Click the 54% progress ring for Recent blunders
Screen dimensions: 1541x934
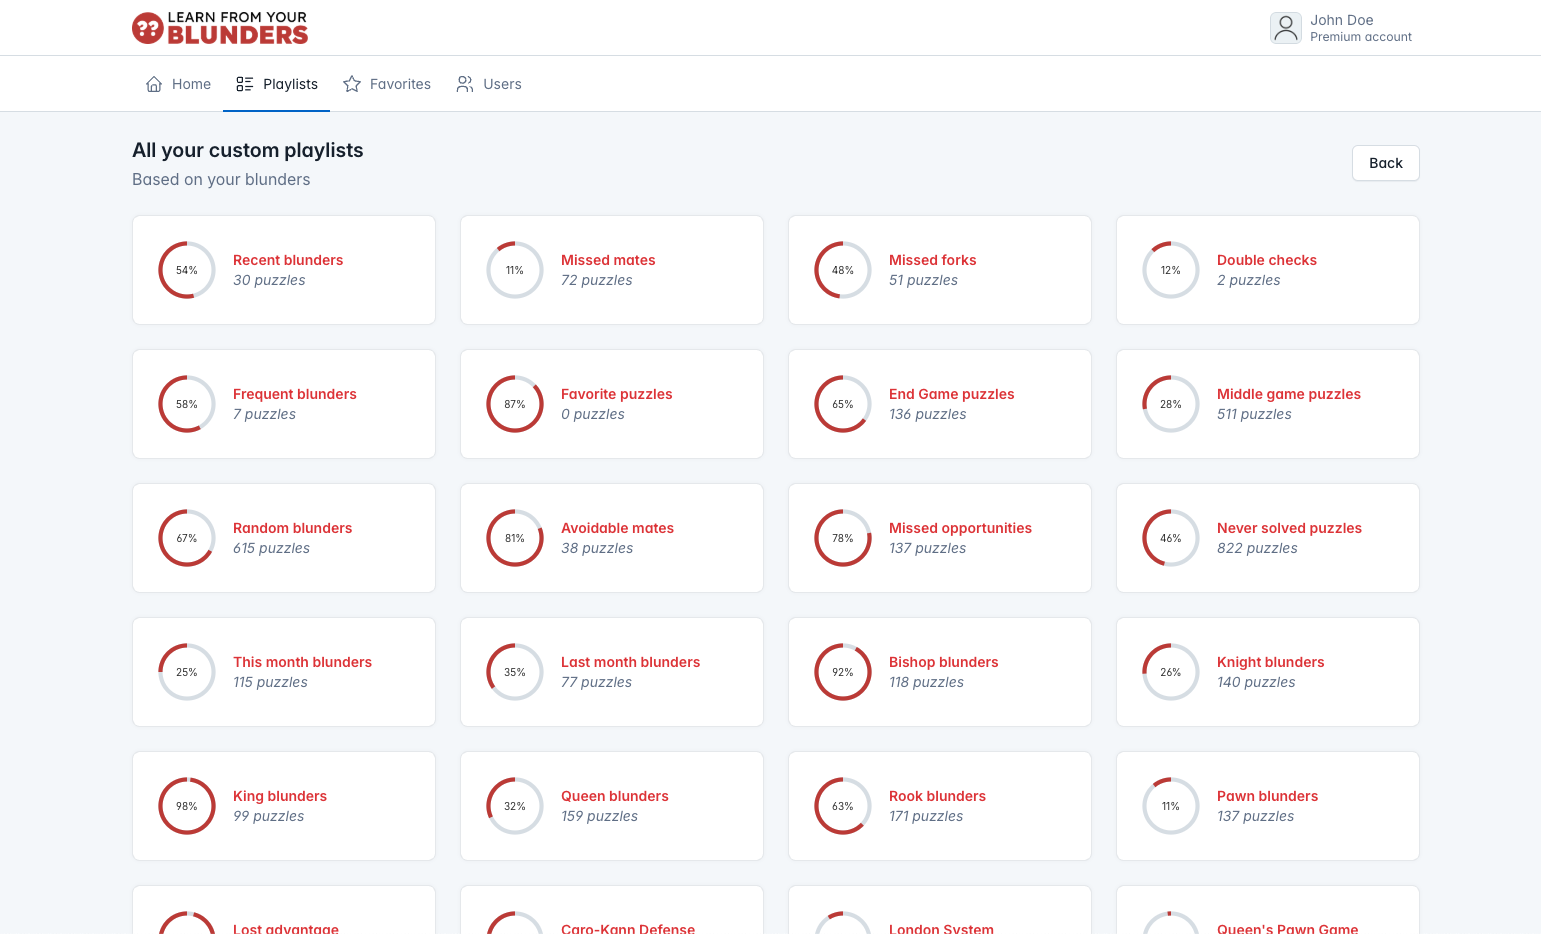click(187, 270)
